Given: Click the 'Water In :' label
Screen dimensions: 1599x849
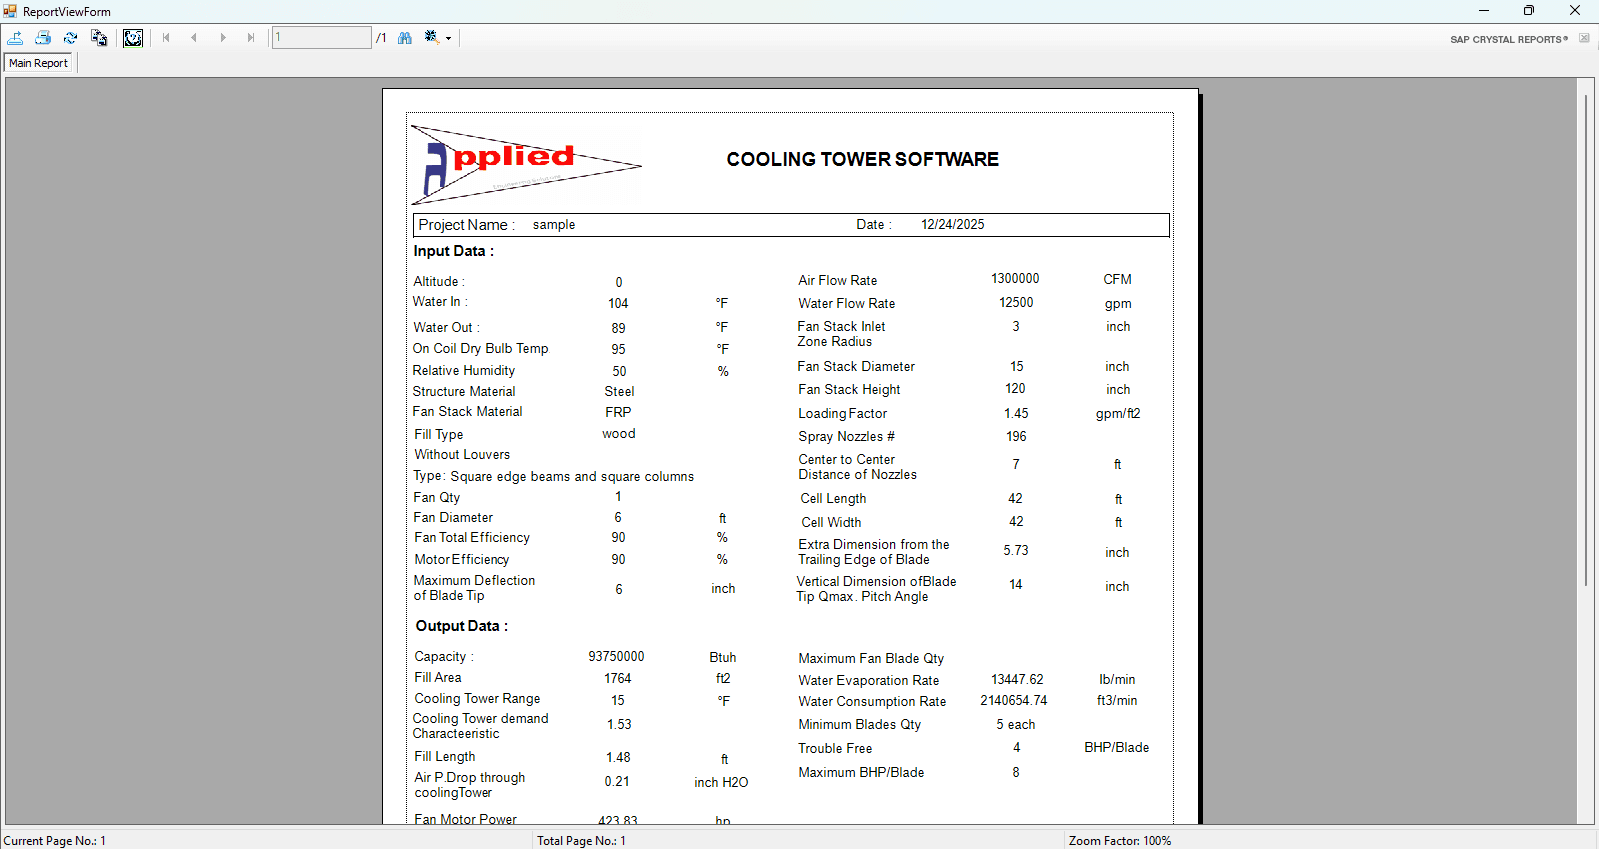Looking at the screenshot, I should tap(440, 302).
